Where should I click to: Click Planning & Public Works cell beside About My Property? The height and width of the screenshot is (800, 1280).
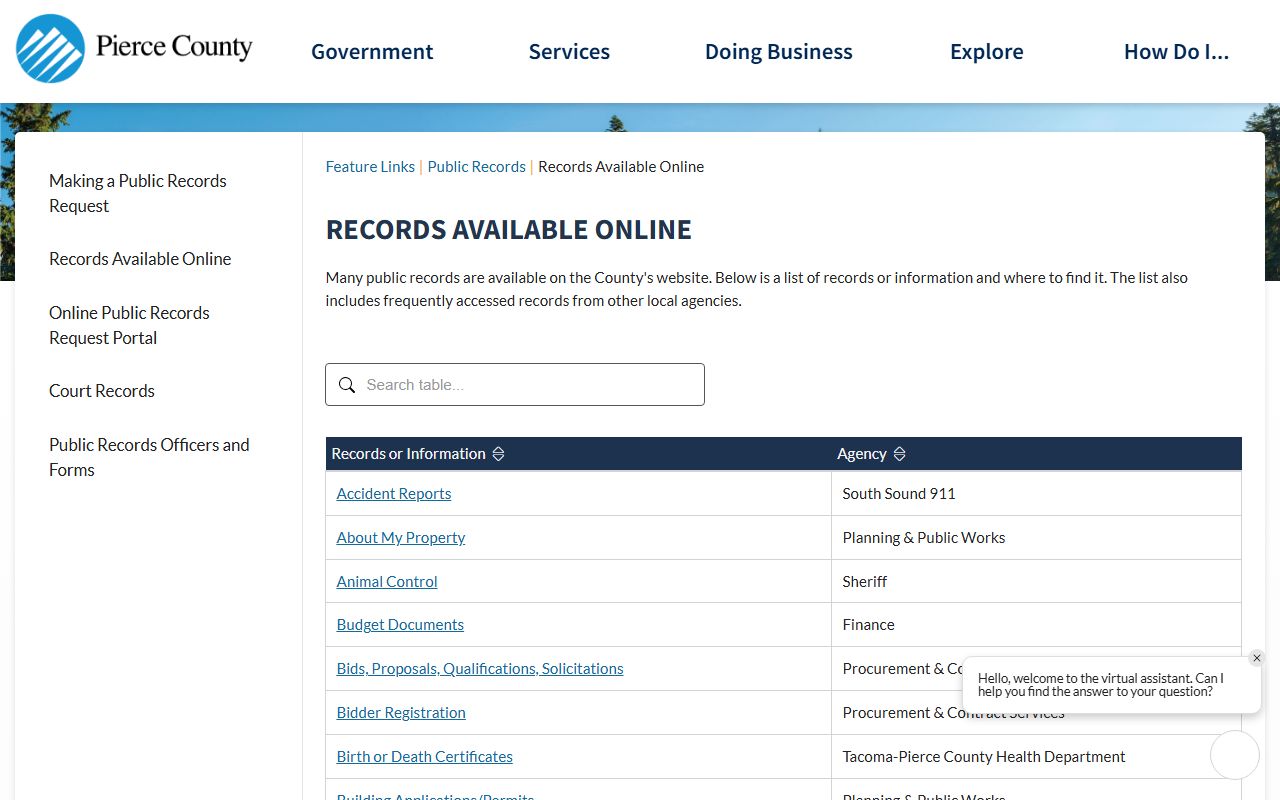[1036, 538]
